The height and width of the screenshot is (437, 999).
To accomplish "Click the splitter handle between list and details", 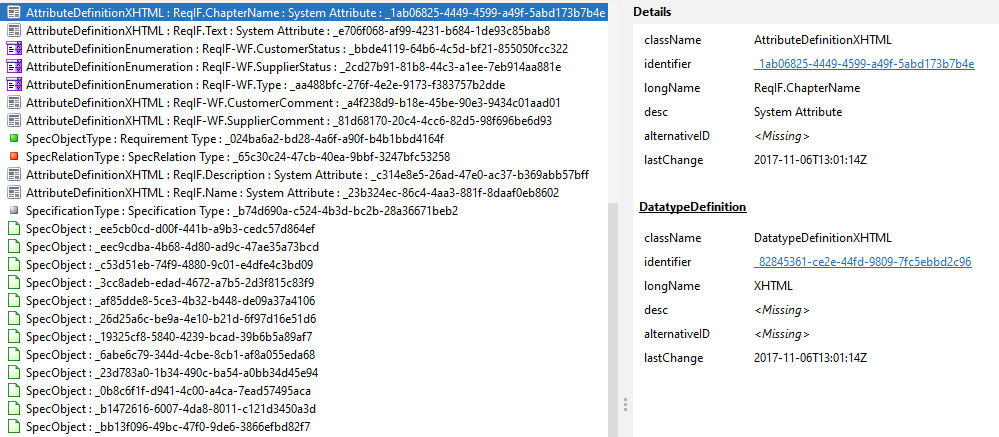I will (626, 403).
